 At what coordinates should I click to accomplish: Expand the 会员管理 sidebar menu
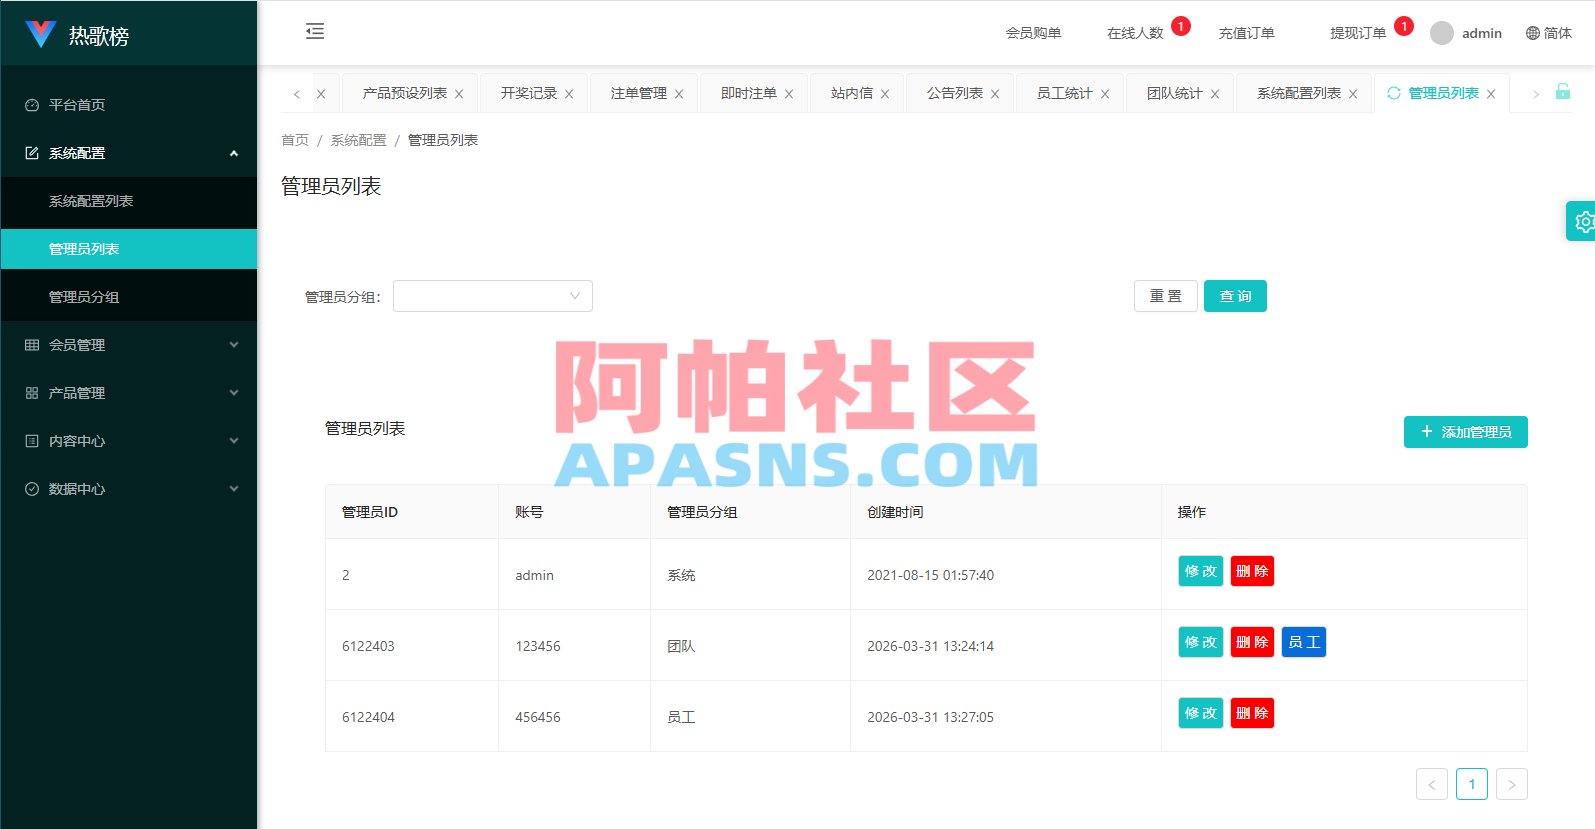click(129, 345)
